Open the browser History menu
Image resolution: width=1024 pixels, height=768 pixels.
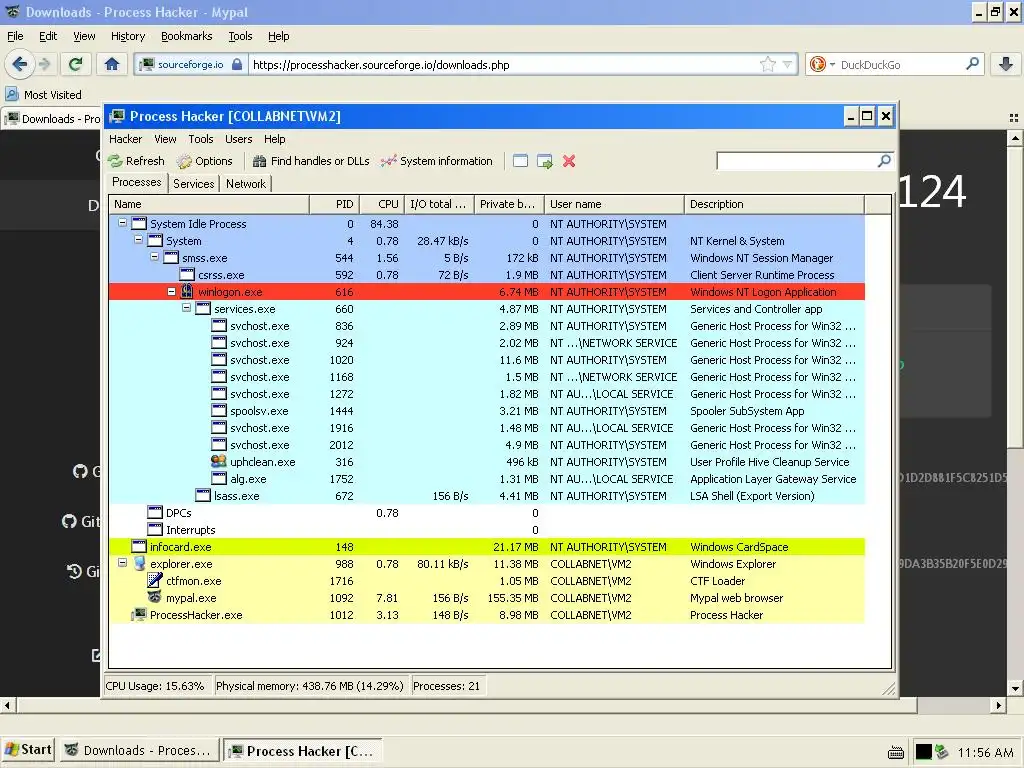tap(128, 37)
